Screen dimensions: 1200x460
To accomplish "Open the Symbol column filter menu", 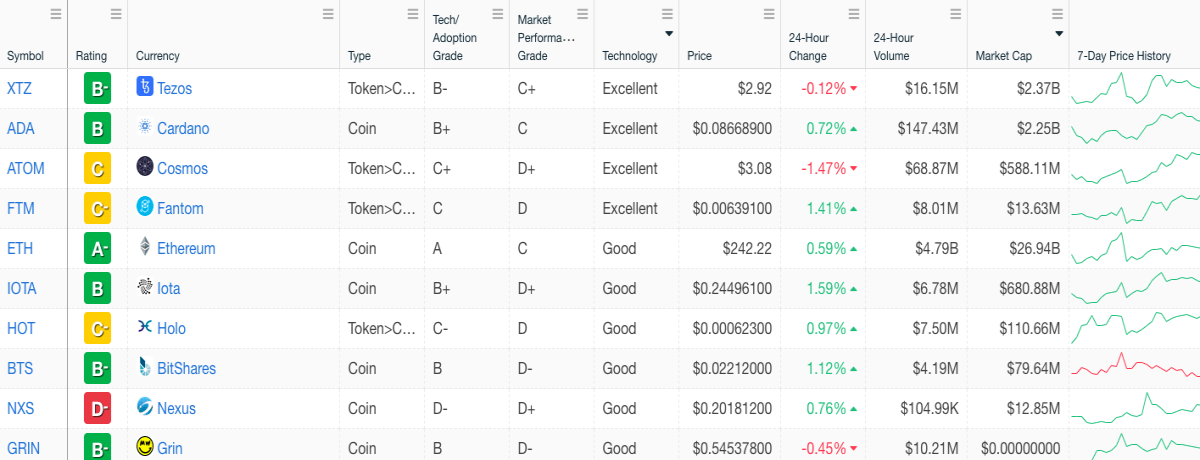I will 56,14.
